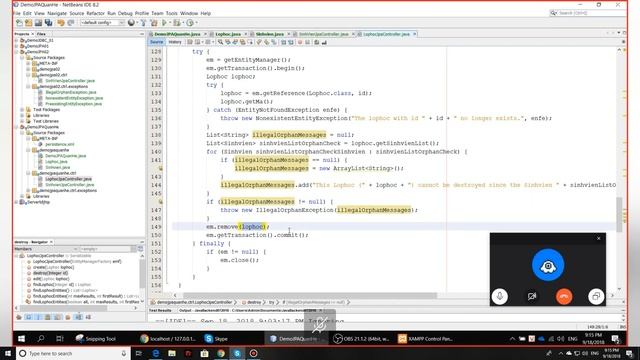Open Test Results tab in output area
Image resolution: width=640 pixels, height=360 pixels.
click(160, 311)
